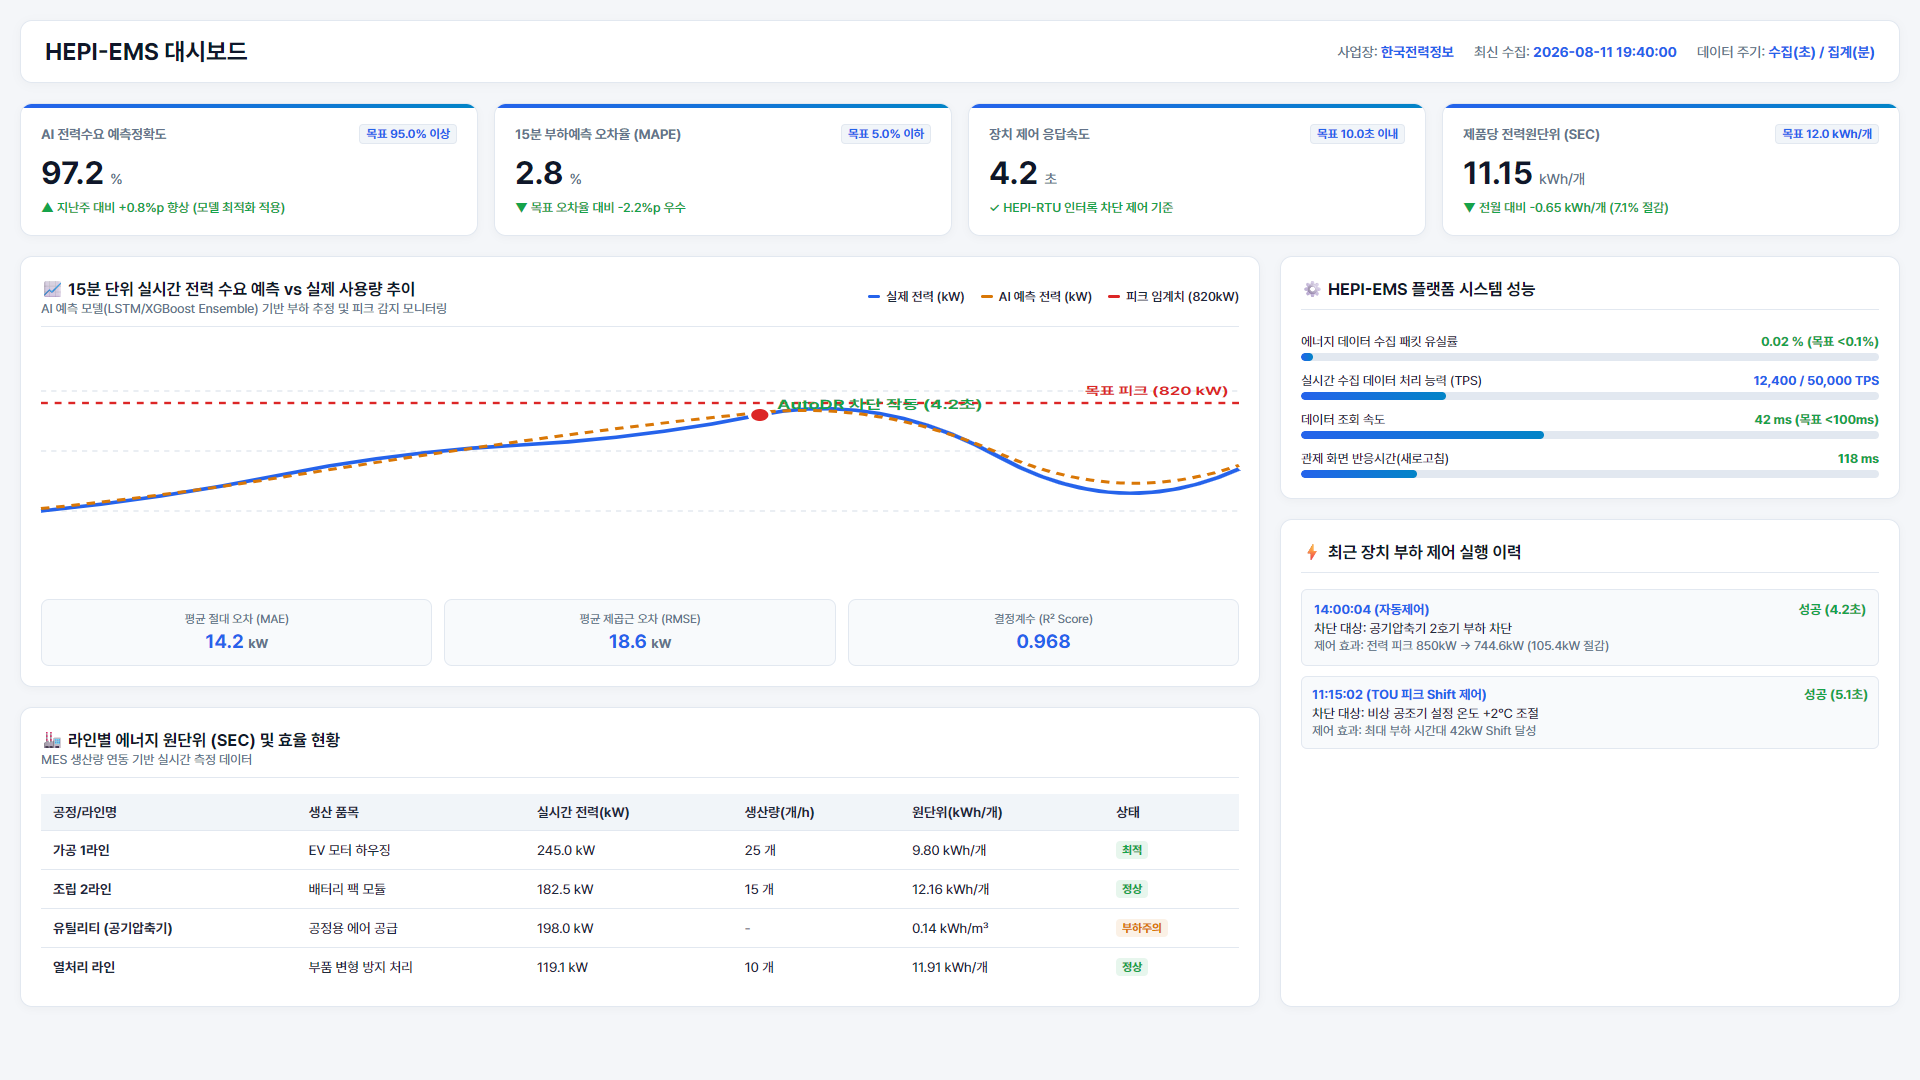Click the 수집(초) / 집계(분) data cycle link
Viewport: 1920px width, 1080px height.
1821,52
